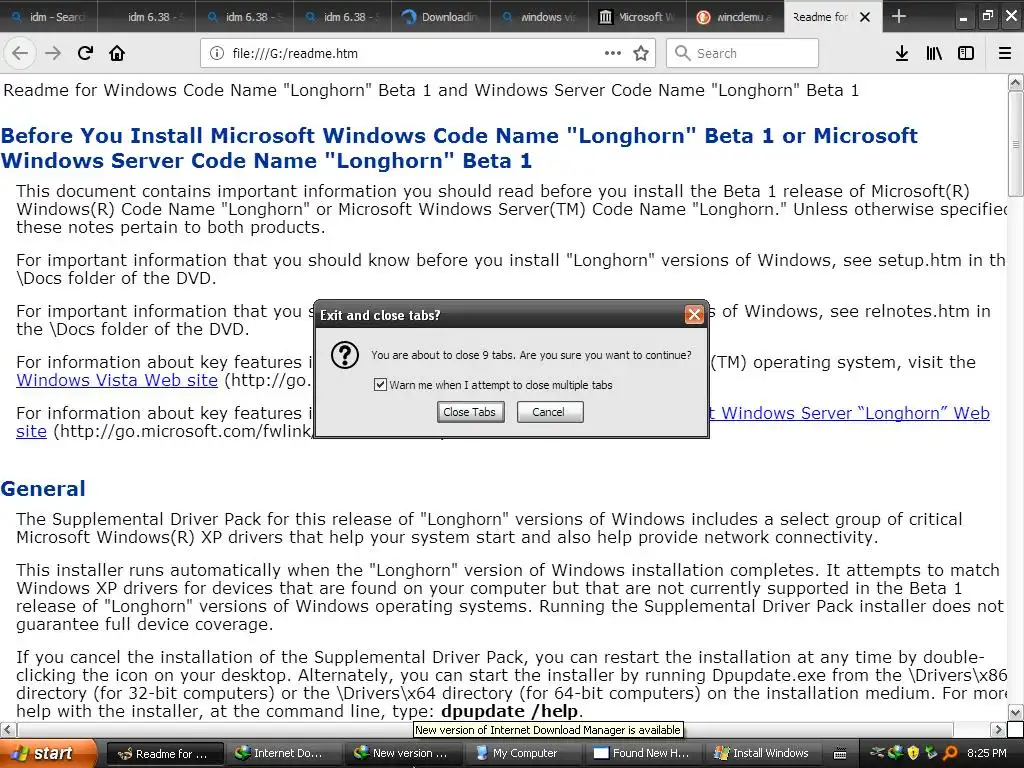Click the vertical scrollbar up arrow
This screenshot has height=768, width=1024.
(x=1016, y=83)
